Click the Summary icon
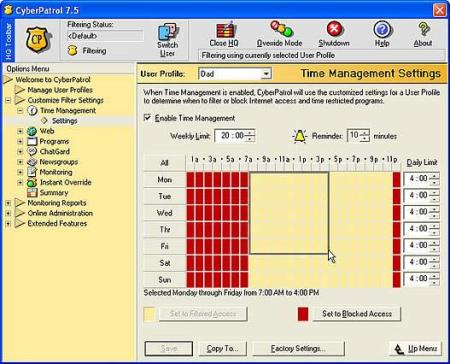Image resolution: width=450 pixels, height=364 pixels. pyautogui.click(x=32, y=193)
